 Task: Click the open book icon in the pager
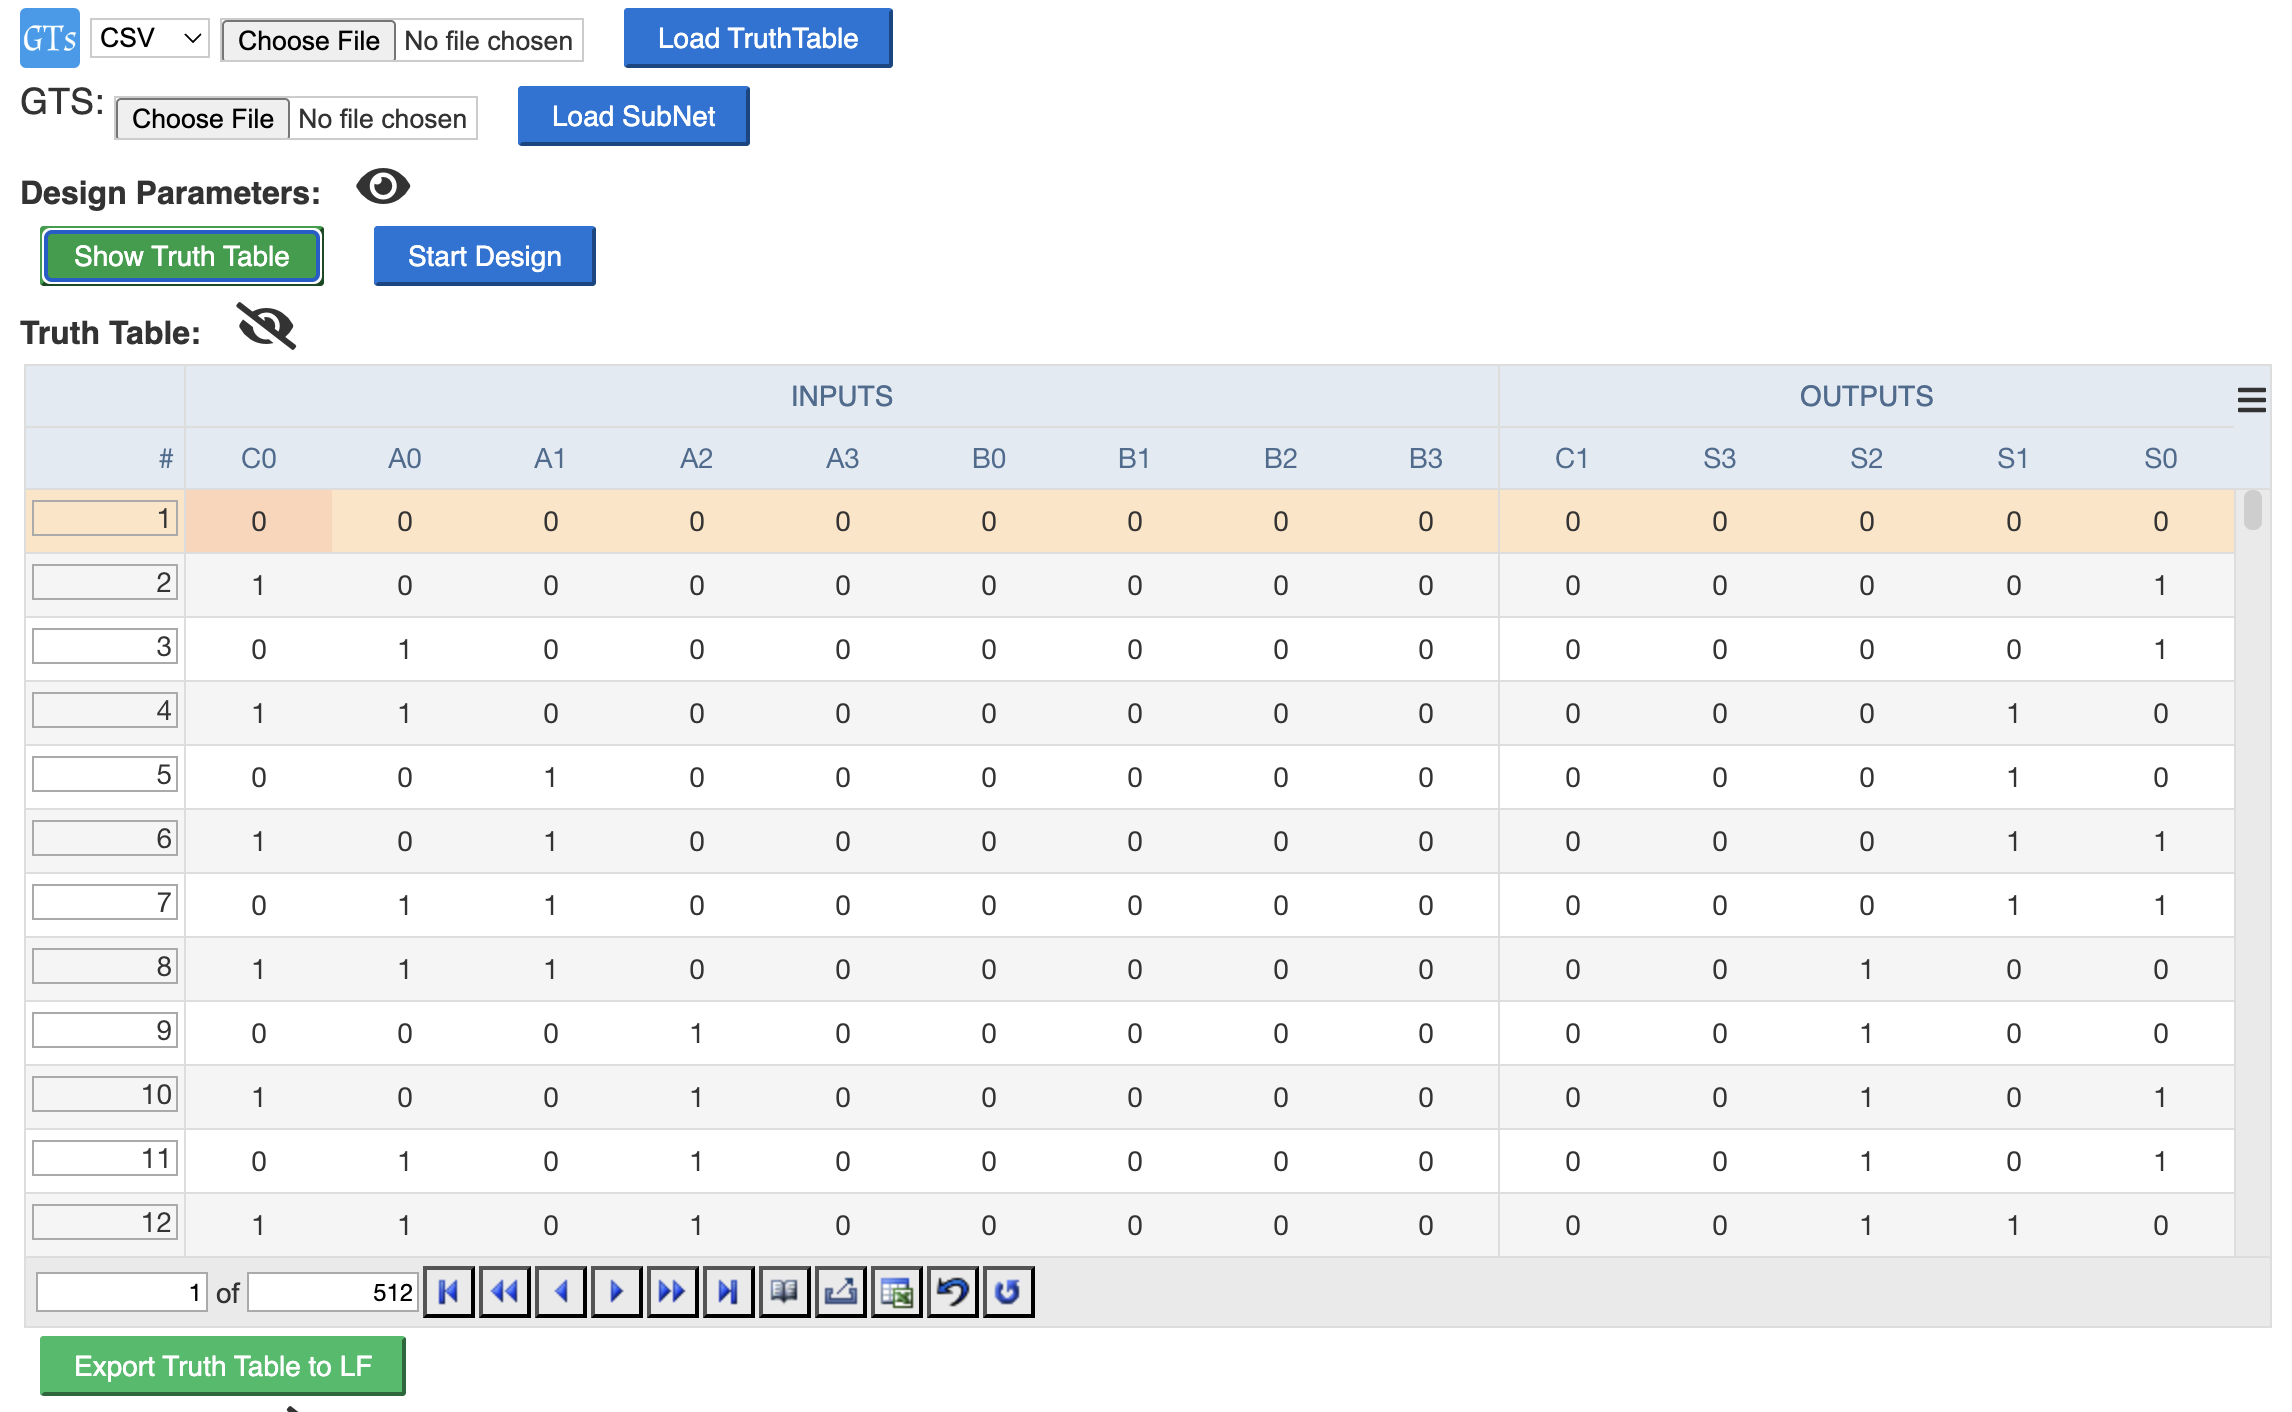[x=784, y=1292]
